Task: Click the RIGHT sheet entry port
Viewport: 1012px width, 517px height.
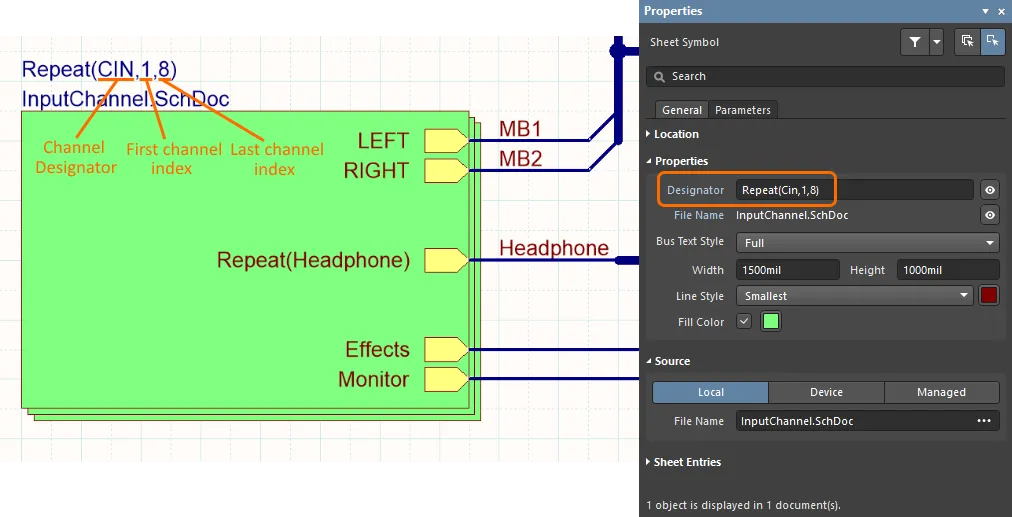Action: point(446,171)
